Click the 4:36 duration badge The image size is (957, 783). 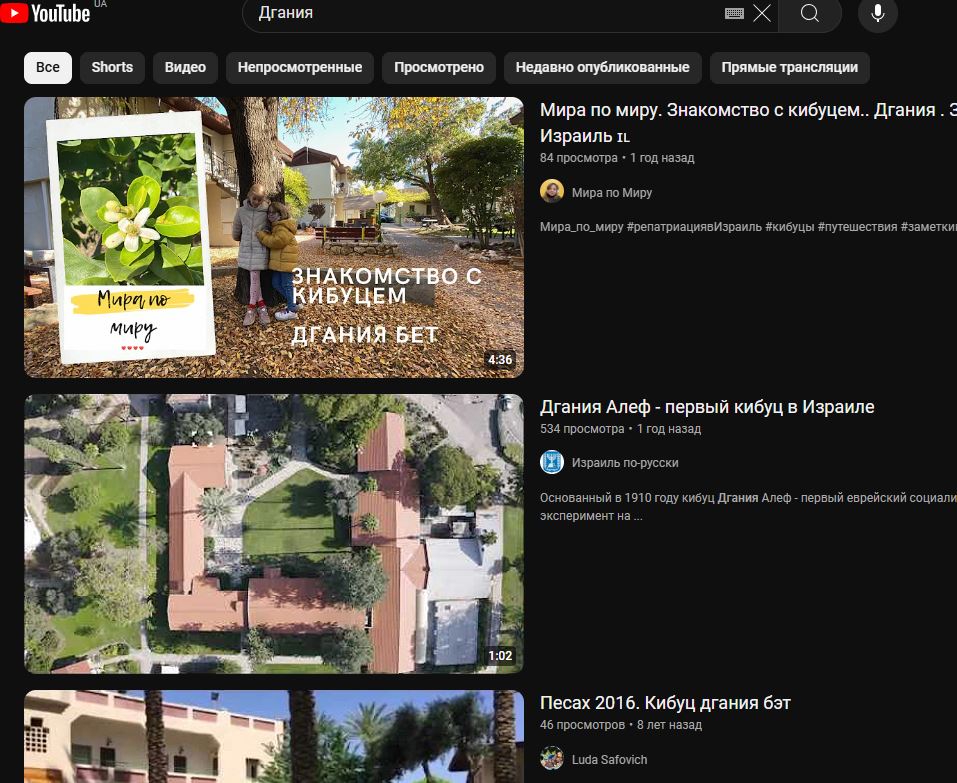[x=500, y=360]
